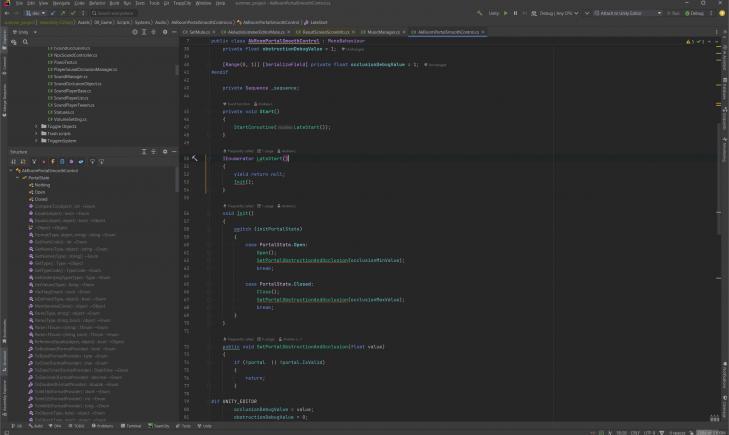Open the Unity view selector in Explorer panel
This screenshot has width=729, height=435.
(25, 32)
